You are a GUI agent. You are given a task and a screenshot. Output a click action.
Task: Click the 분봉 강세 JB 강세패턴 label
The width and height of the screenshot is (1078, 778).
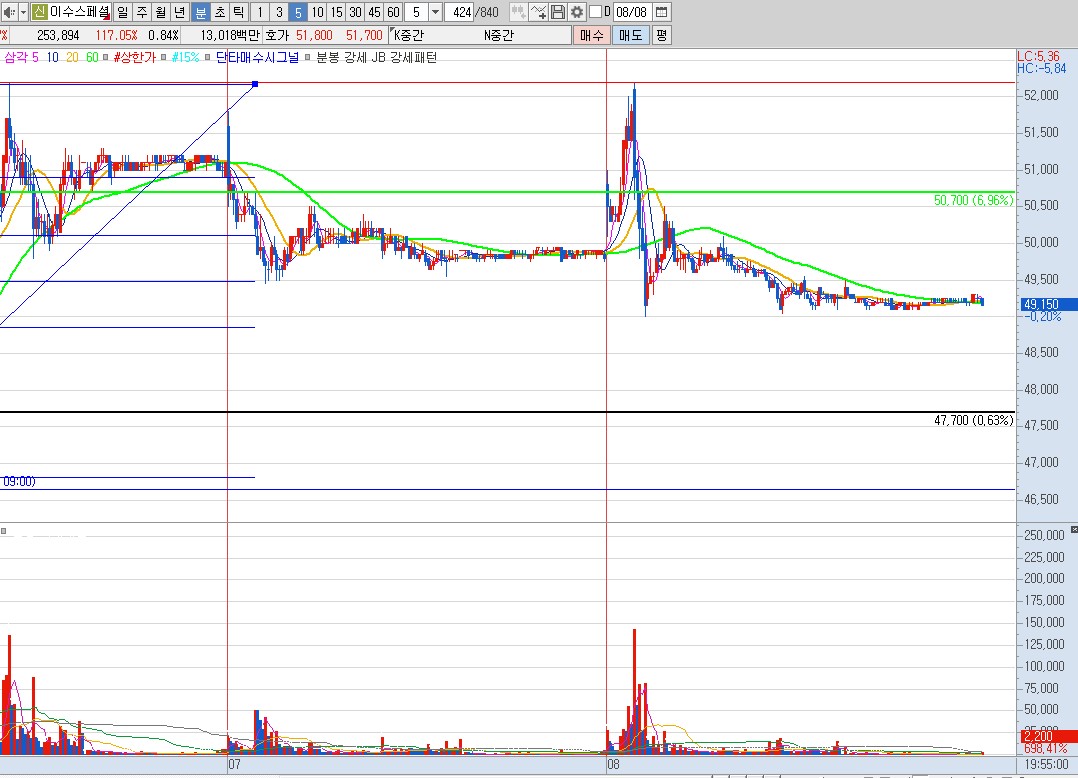[376, 57]
